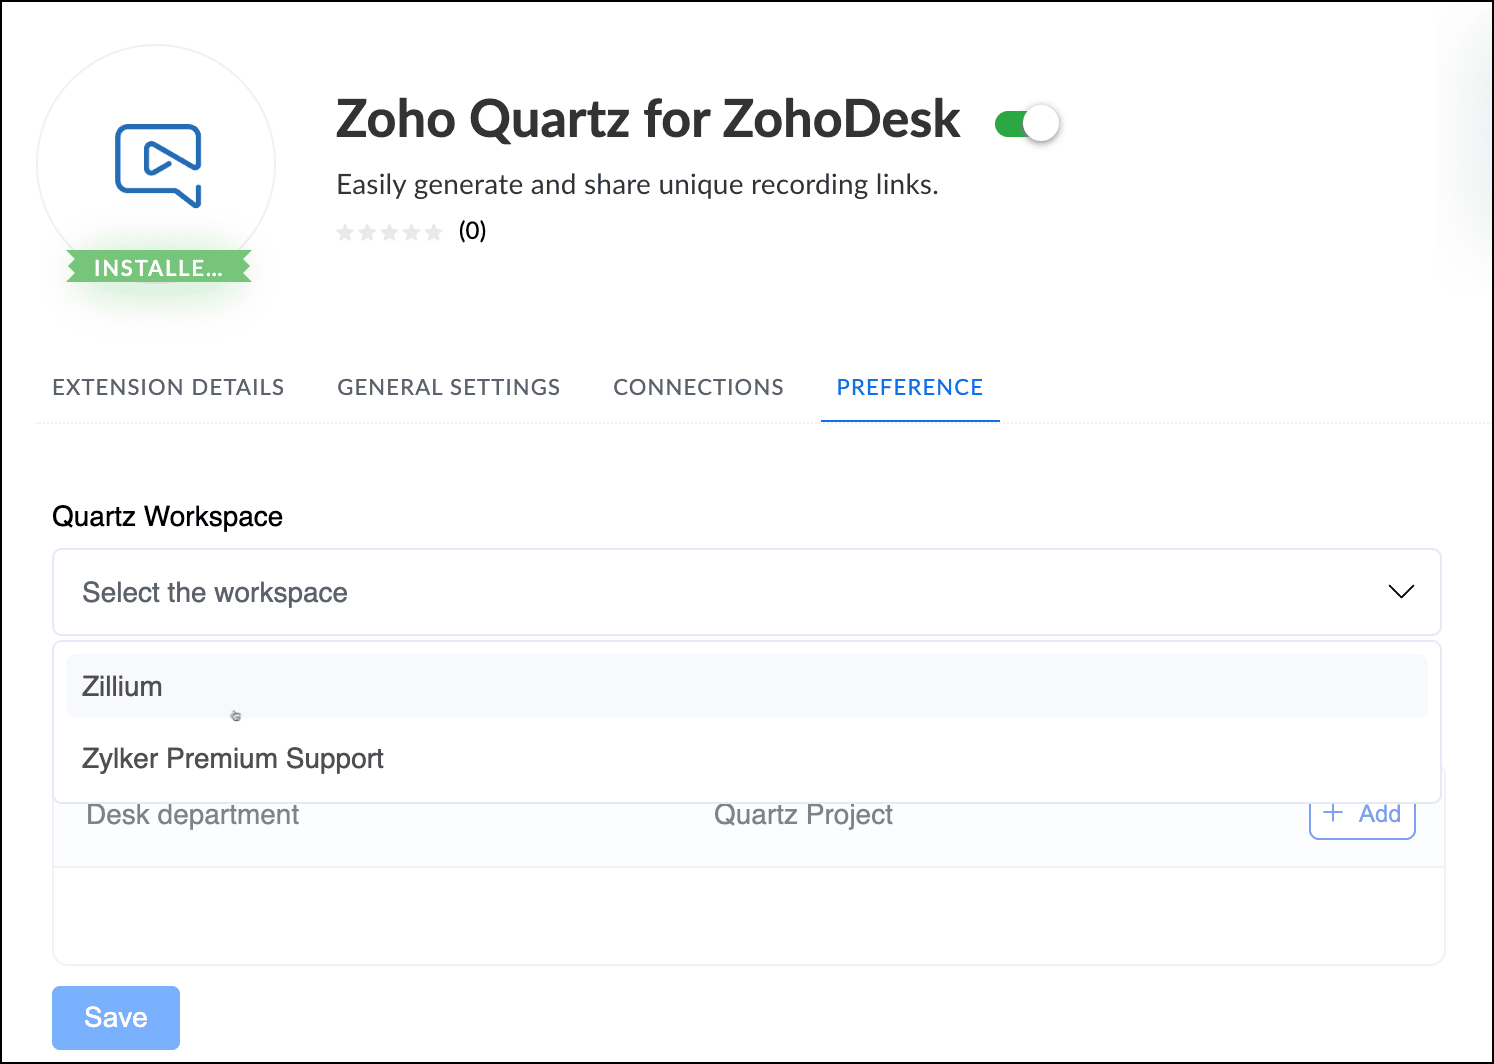
Task: Click the green Installed ribbon badge
Action: point(158,267)
